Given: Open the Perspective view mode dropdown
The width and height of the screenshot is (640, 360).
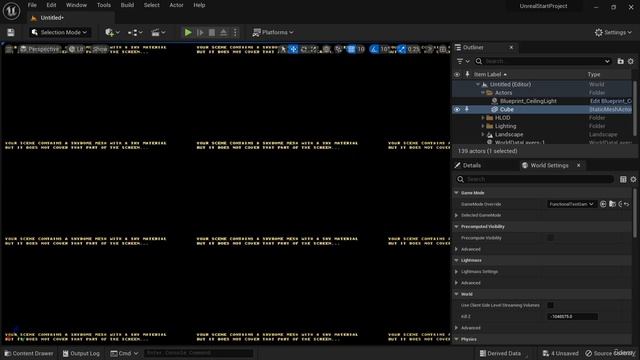Looking at the screenshot, I should (x=40, y=49).
